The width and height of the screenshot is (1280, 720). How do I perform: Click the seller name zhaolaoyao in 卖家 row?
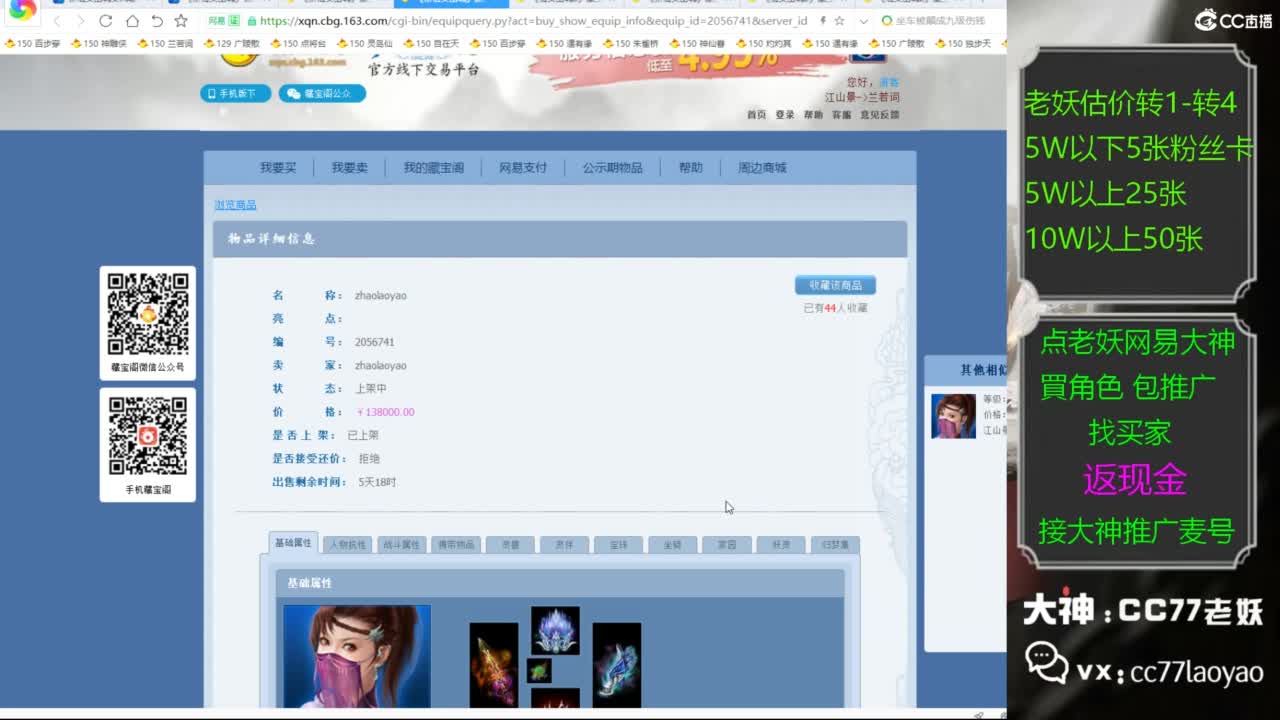click(x=381, y=366)
